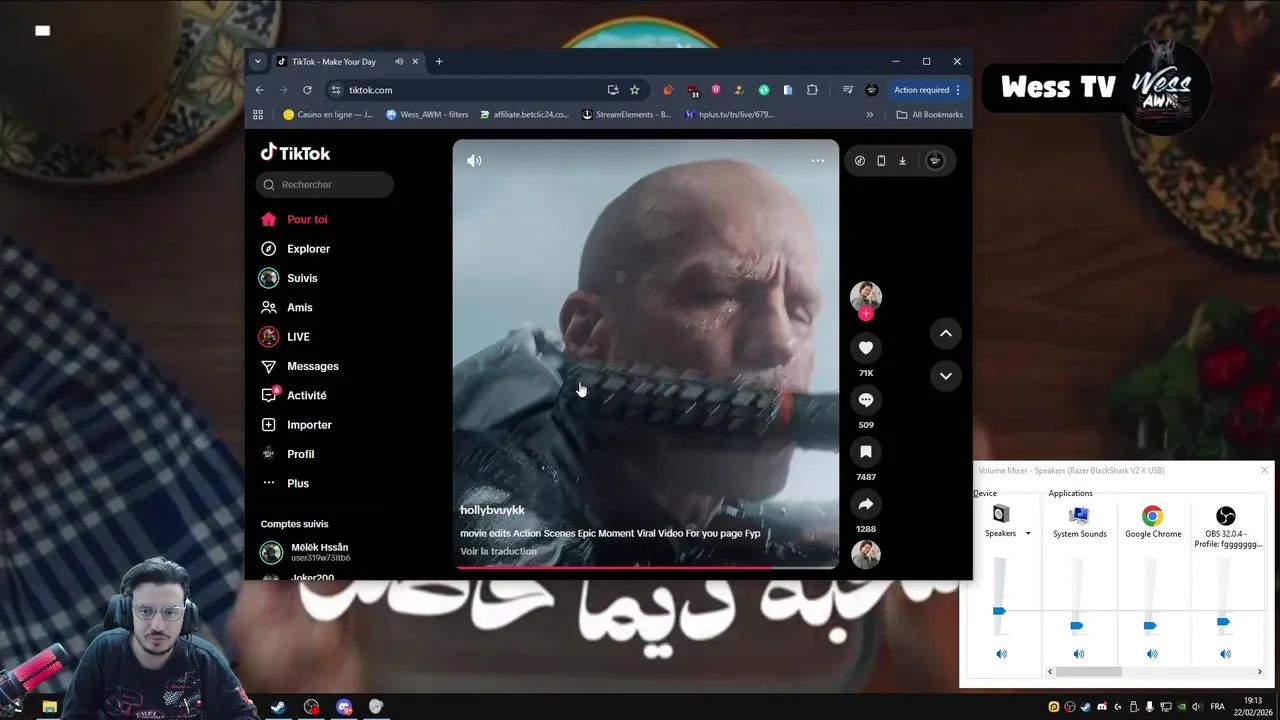Bookmark this page with star icon
Screen dimensions: 1280x720
[634, 90]
